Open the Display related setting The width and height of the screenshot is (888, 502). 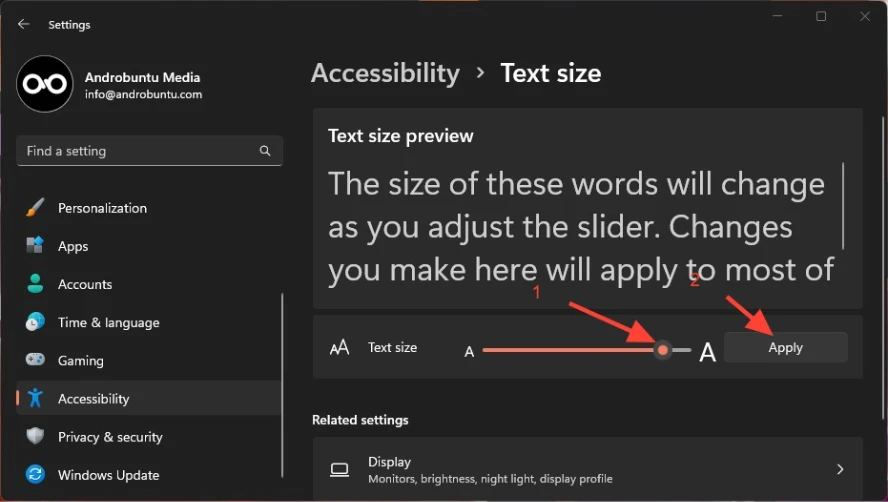[588, 469]
